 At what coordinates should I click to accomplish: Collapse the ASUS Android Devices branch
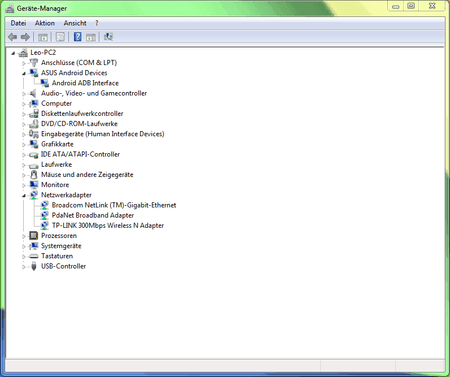coord(24,73)
